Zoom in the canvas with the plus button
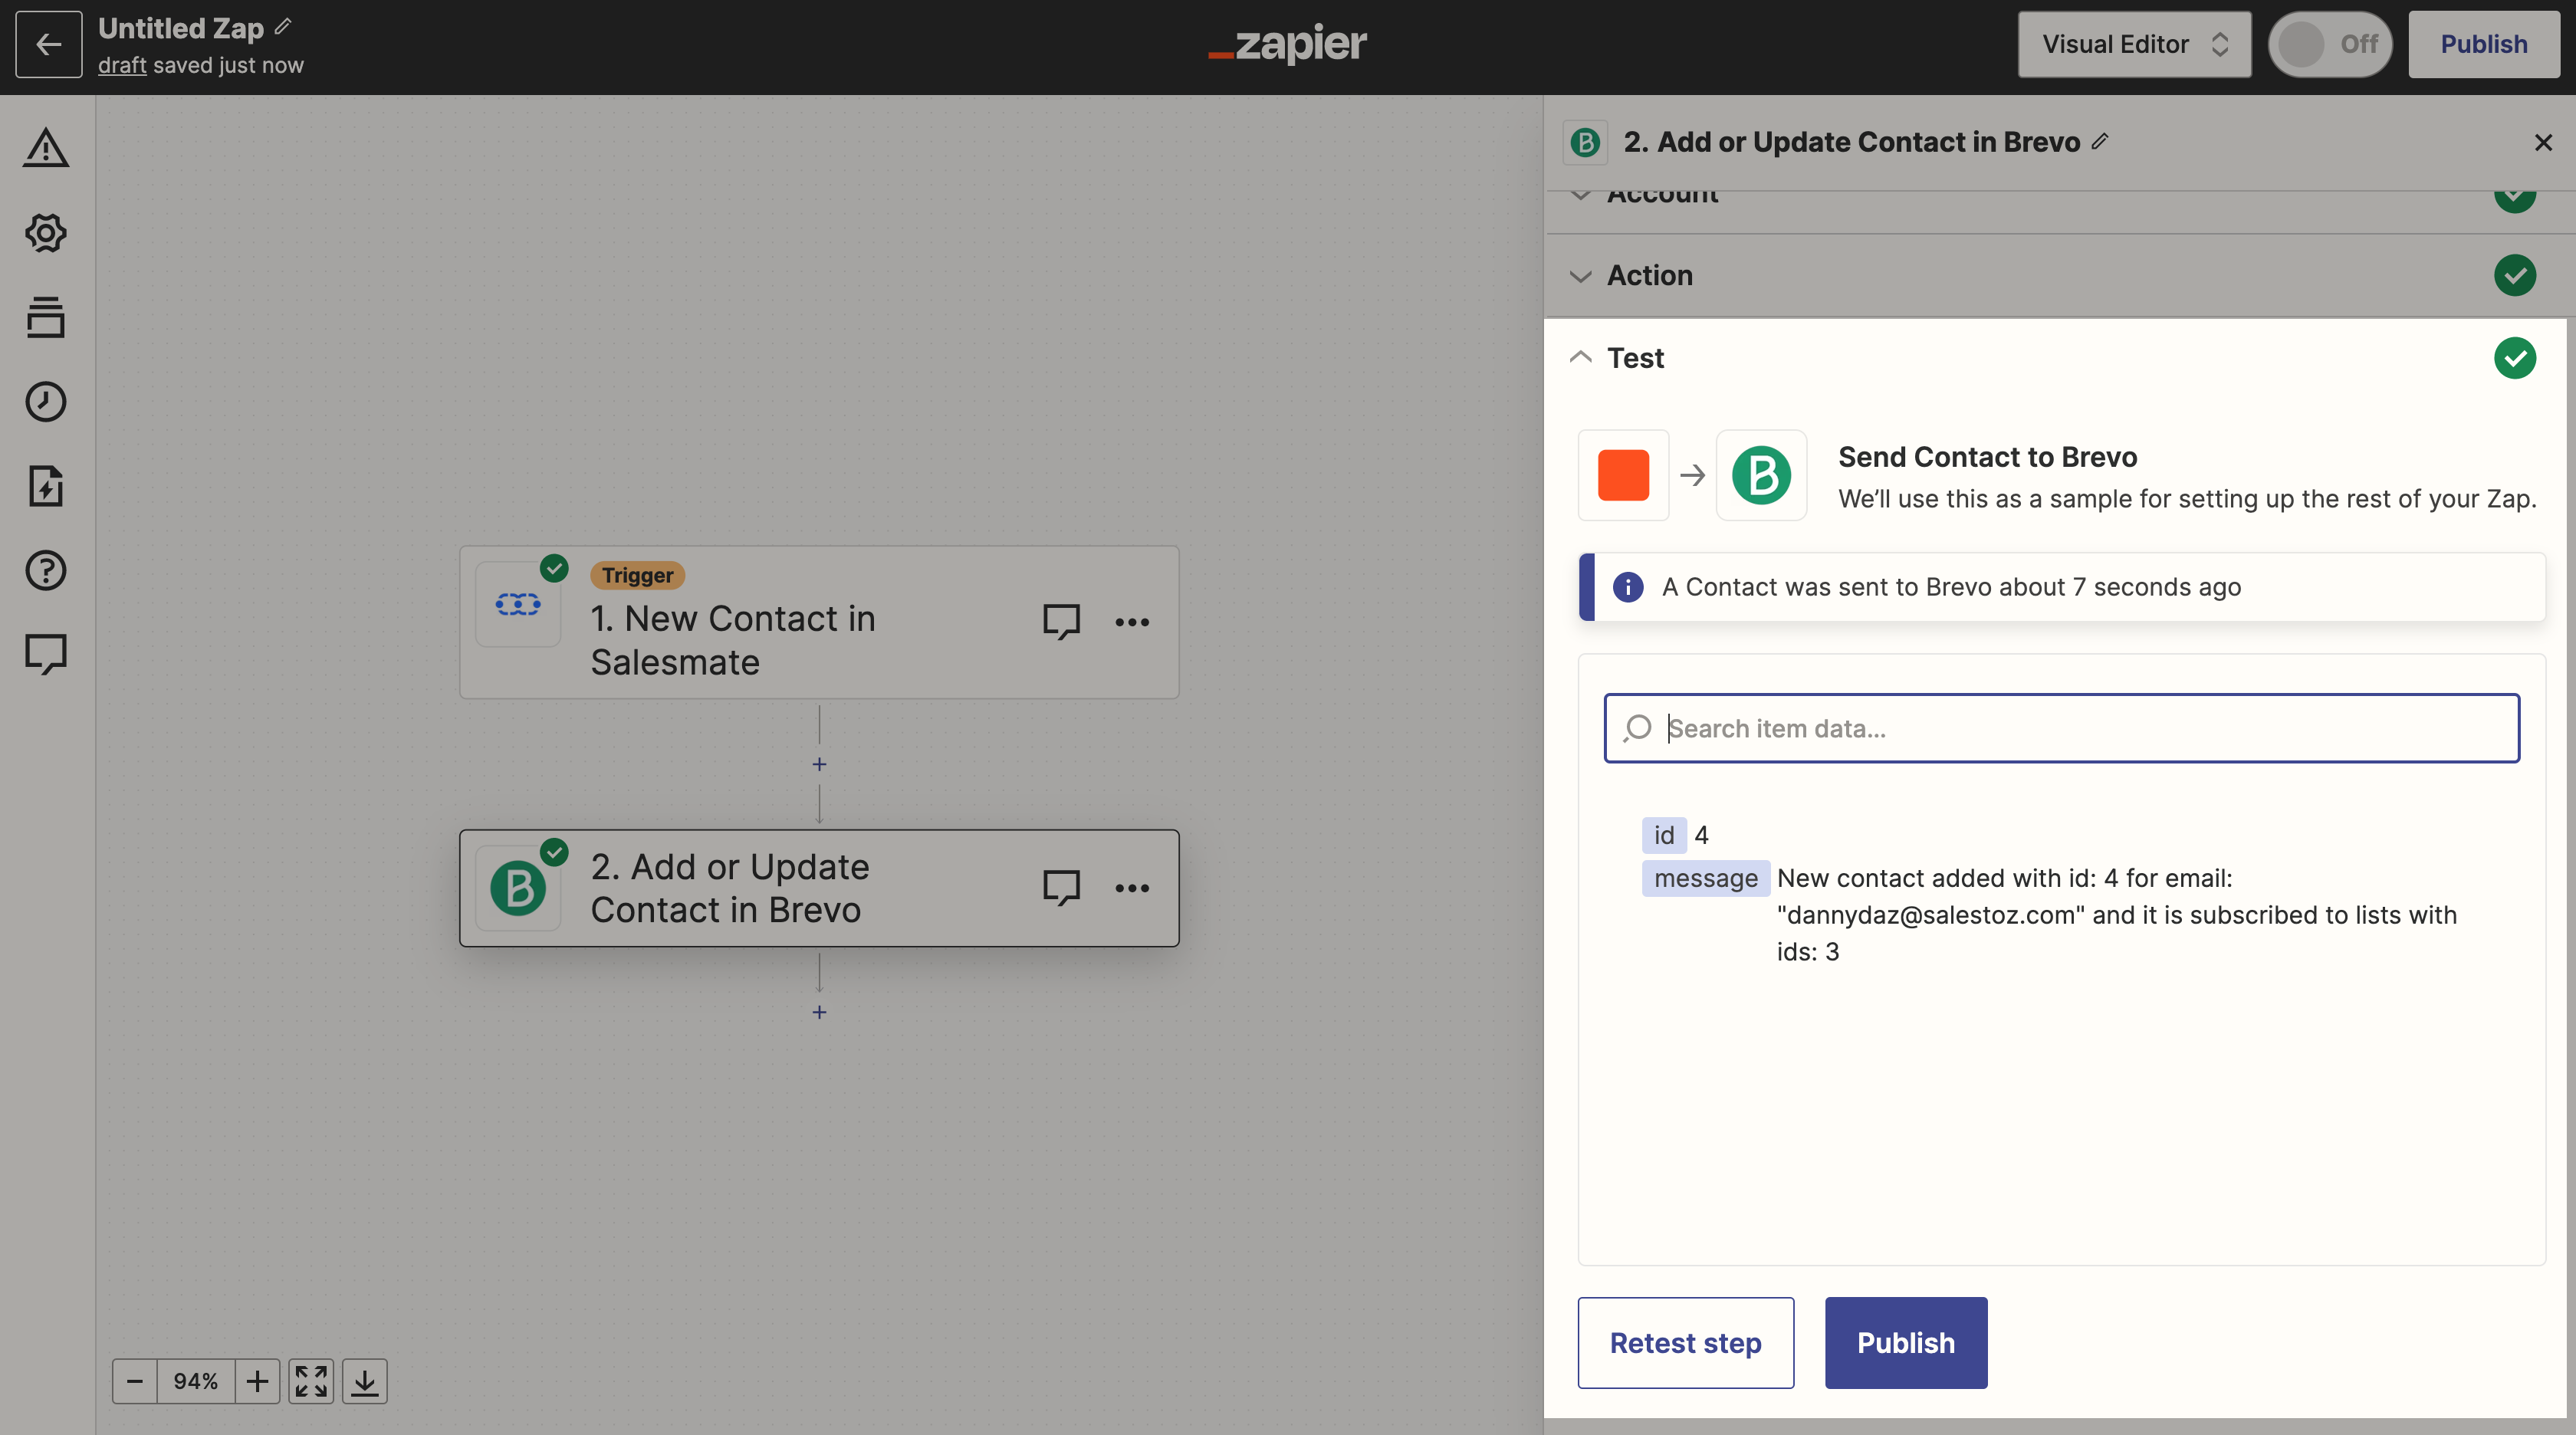 click(257, 1381)
